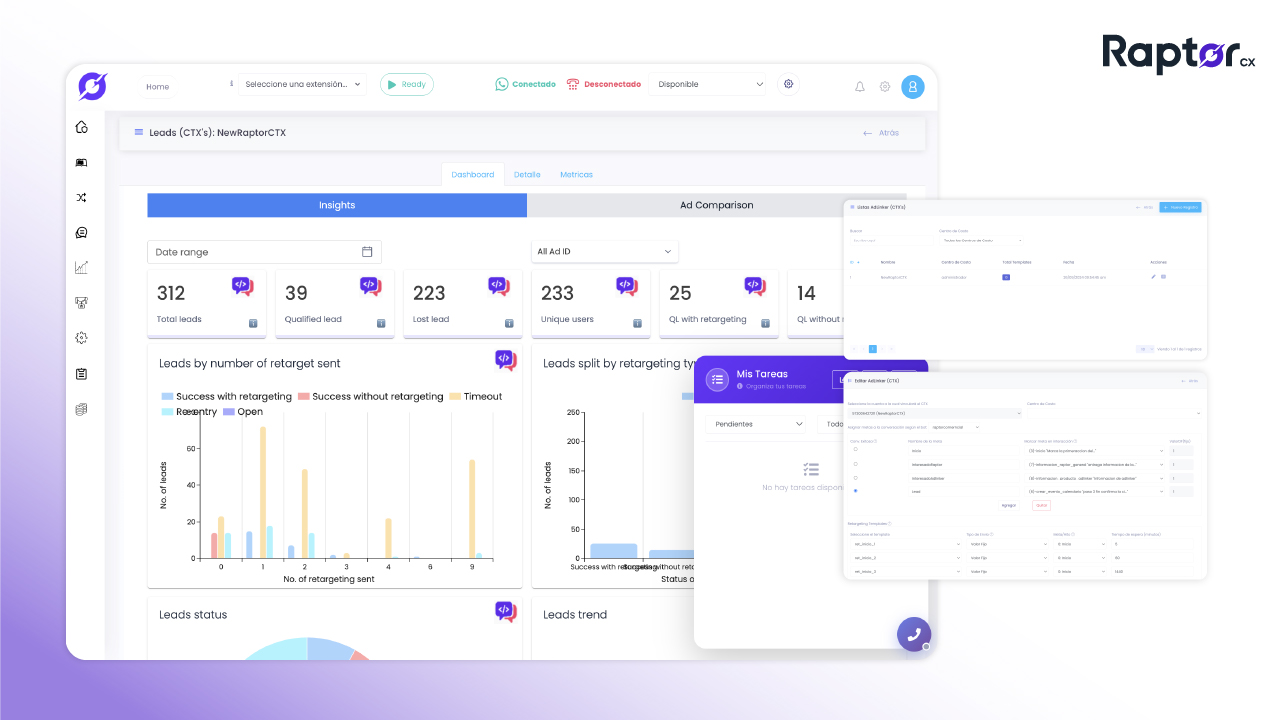Open the top bar settings gear
Screen dimensions: 1281x720
885,87
